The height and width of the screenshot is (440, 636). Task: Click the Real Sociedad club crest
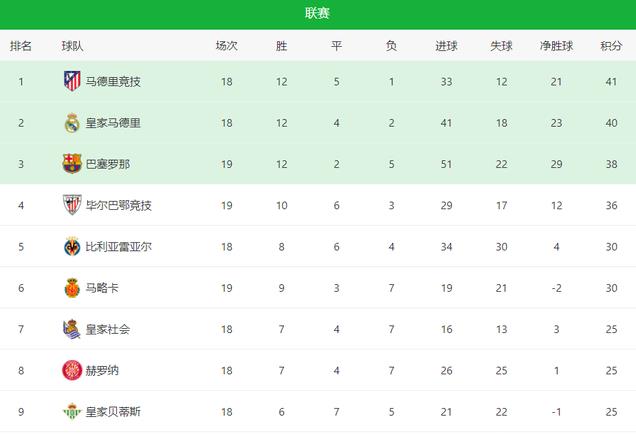72,329
